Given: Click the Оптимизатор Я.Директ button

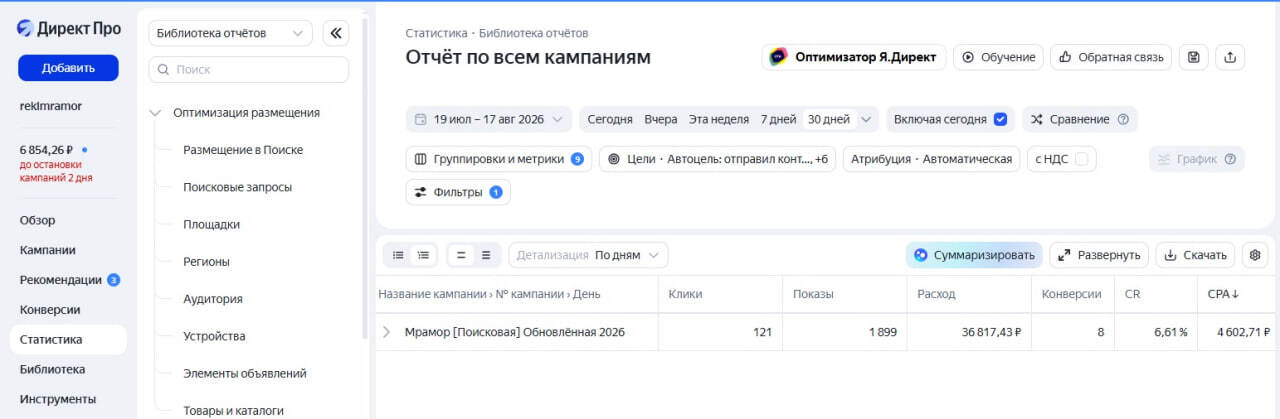Looking at the screenshot, I should coord(853,57).
